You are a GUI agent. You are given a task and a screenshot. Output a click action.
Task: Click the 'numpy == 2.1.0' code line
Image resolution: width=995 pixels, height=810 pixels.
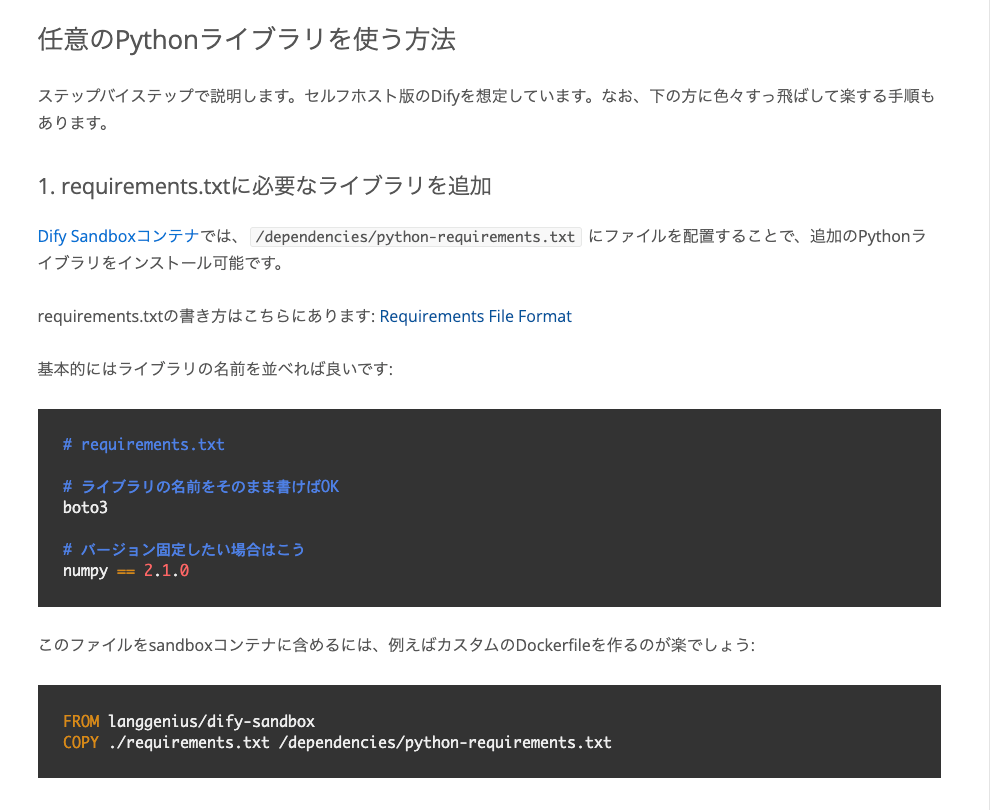[126, 570]
